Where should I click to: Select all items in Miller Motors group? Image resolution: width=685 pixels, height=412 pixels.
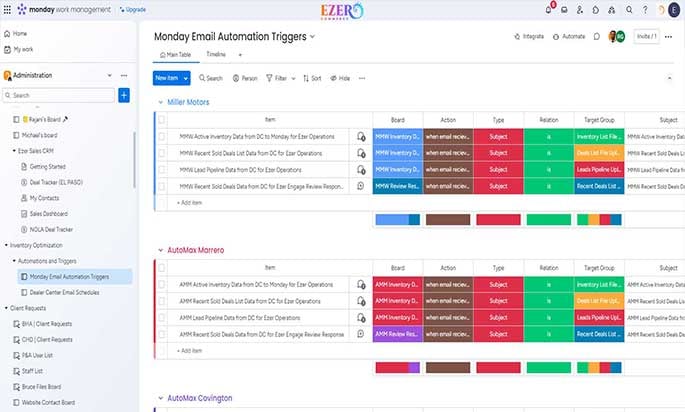pos(162,119)
